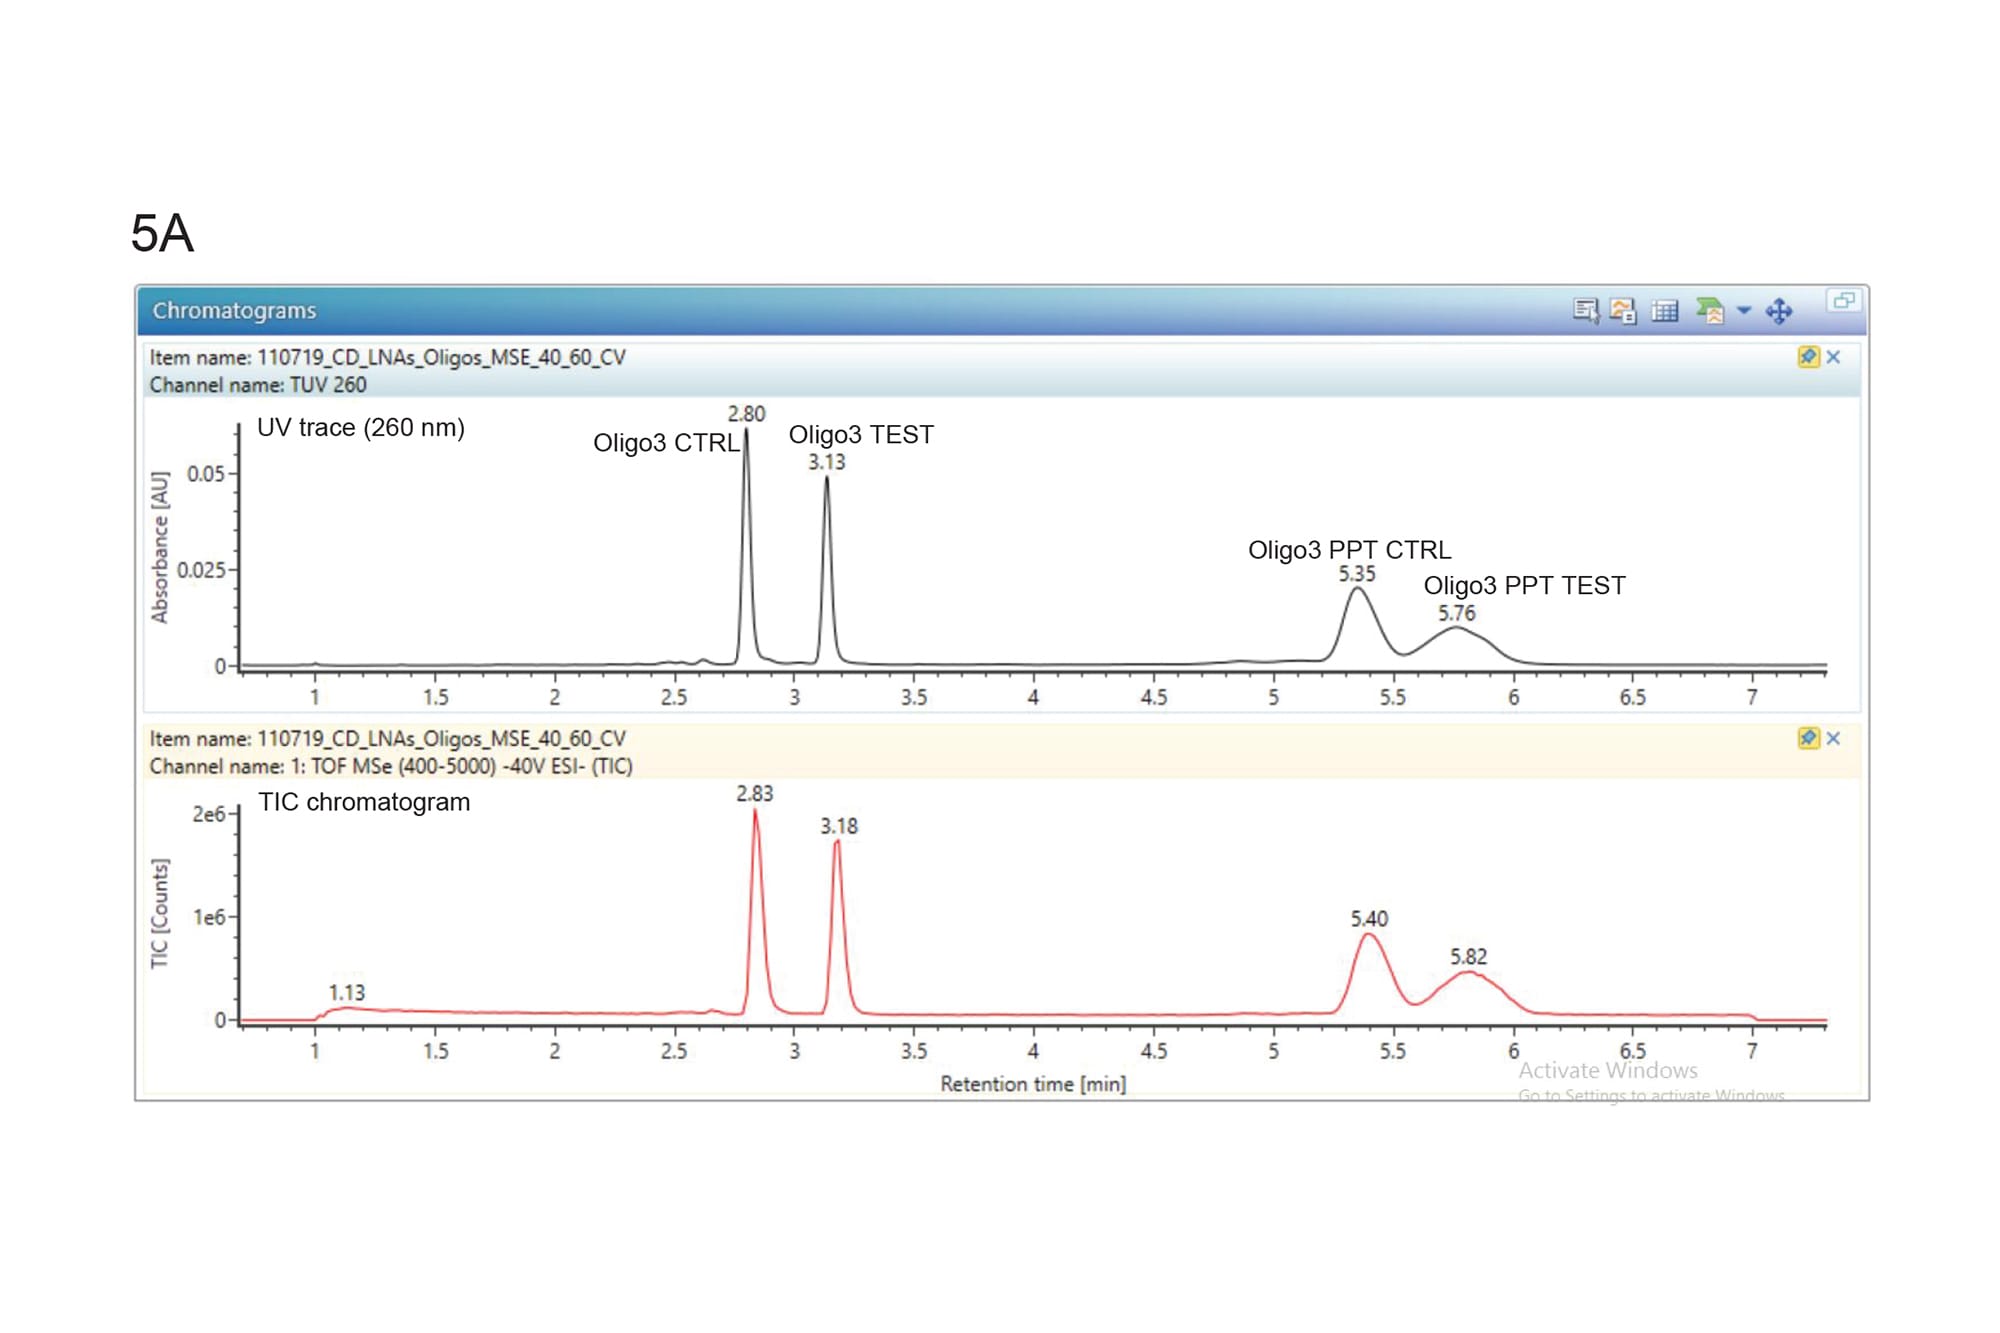The image size is (2000, 1333).
Task: Activate the pan navigation icon
Action: pyautogui.click(x=1780, y=310)
